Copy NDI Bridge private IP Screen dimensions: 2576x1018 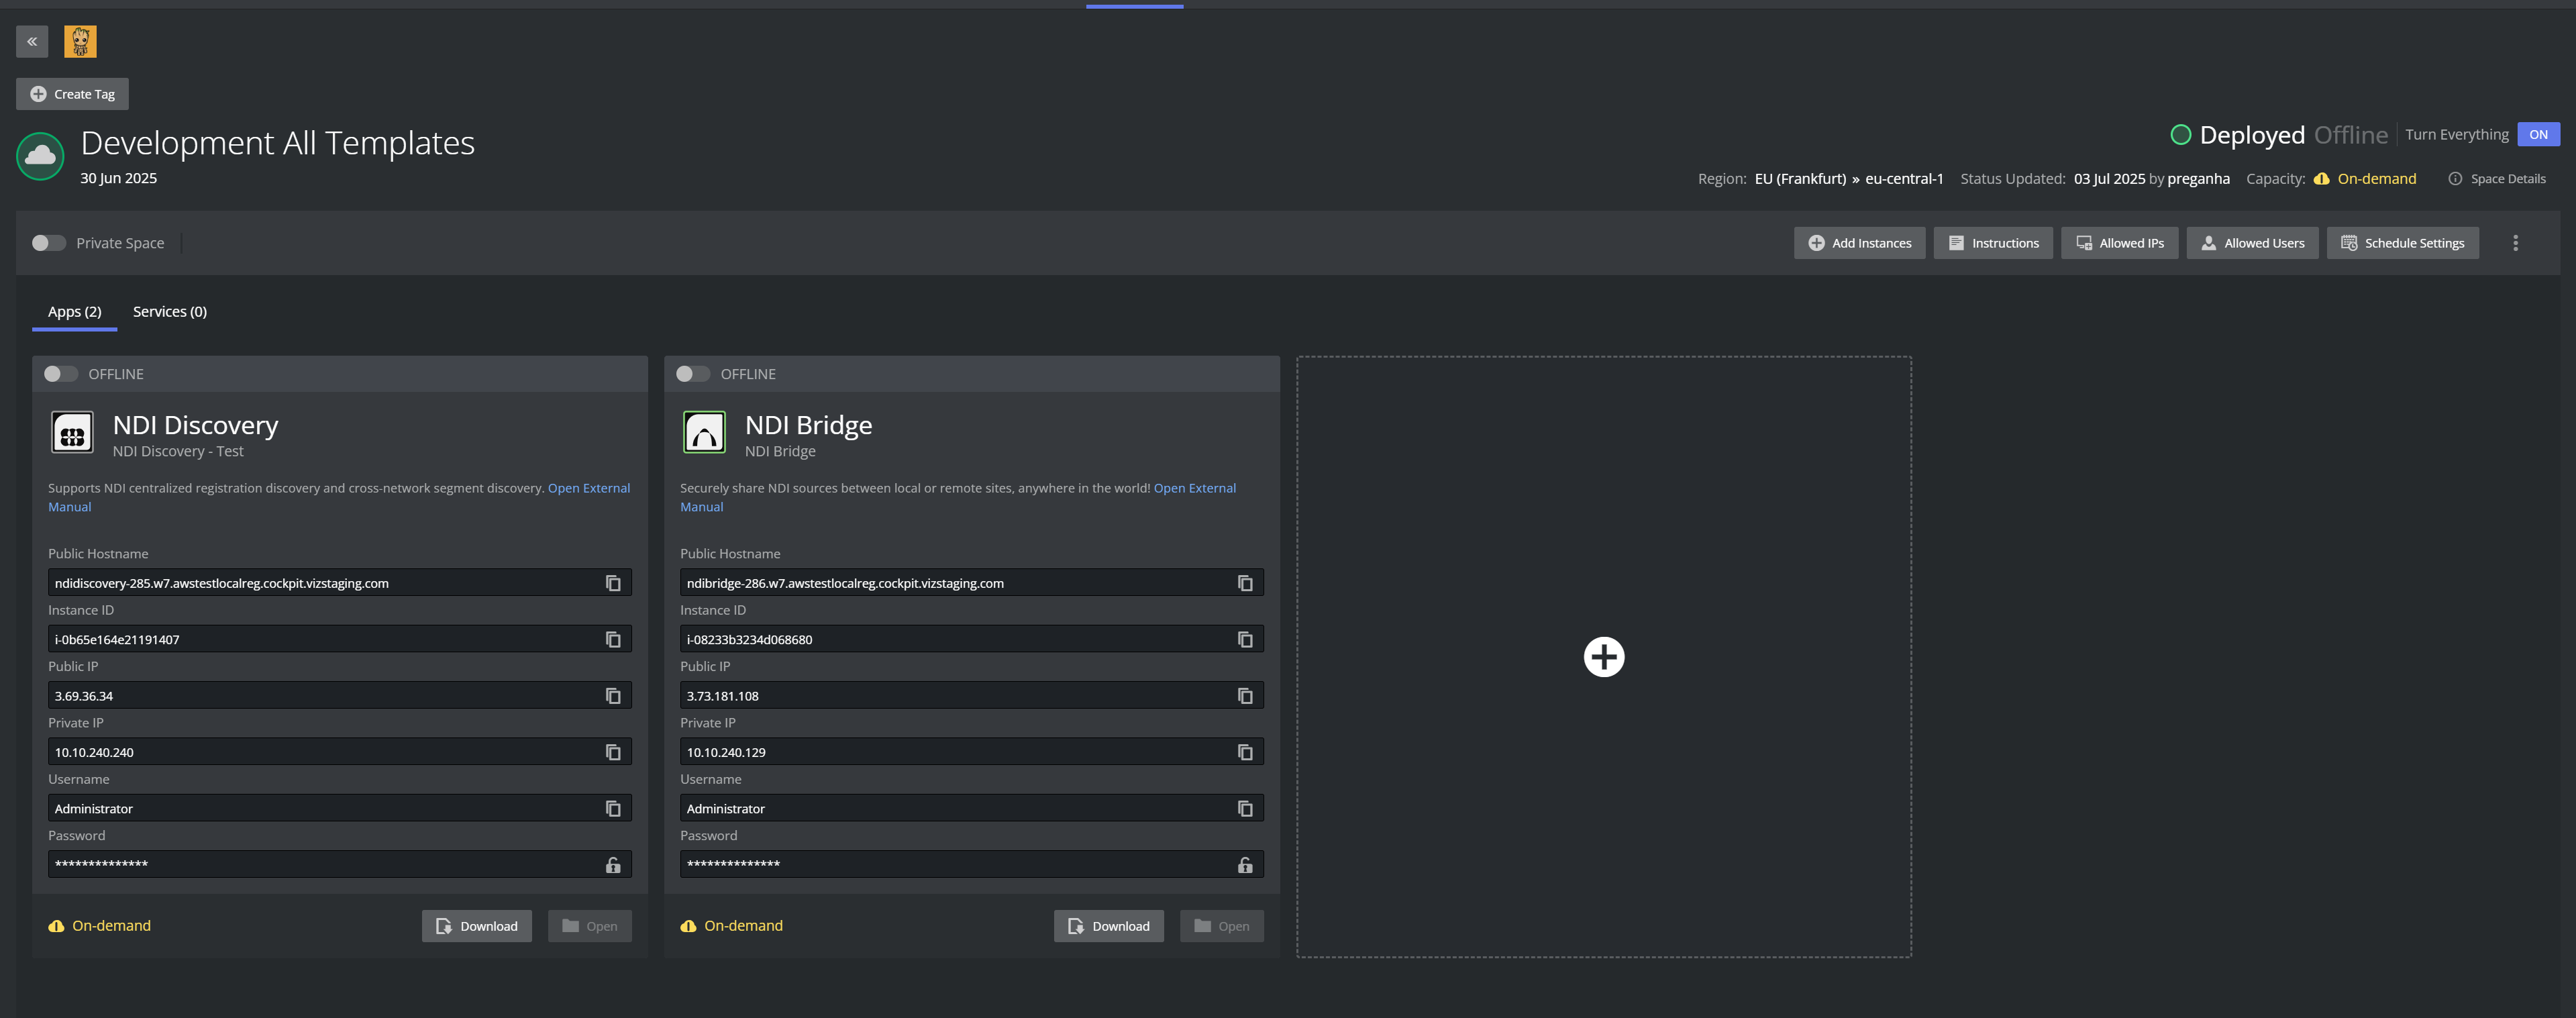(1245, 752)
